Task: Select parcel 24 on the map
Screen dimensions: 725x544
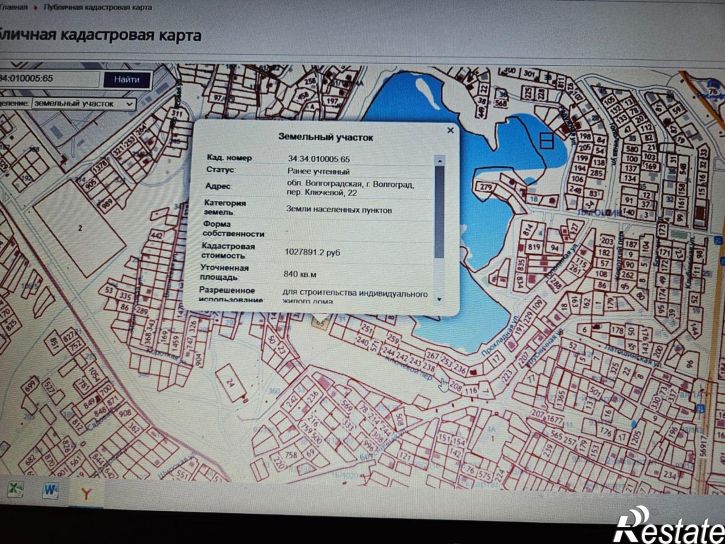Action: click(230, 382)
